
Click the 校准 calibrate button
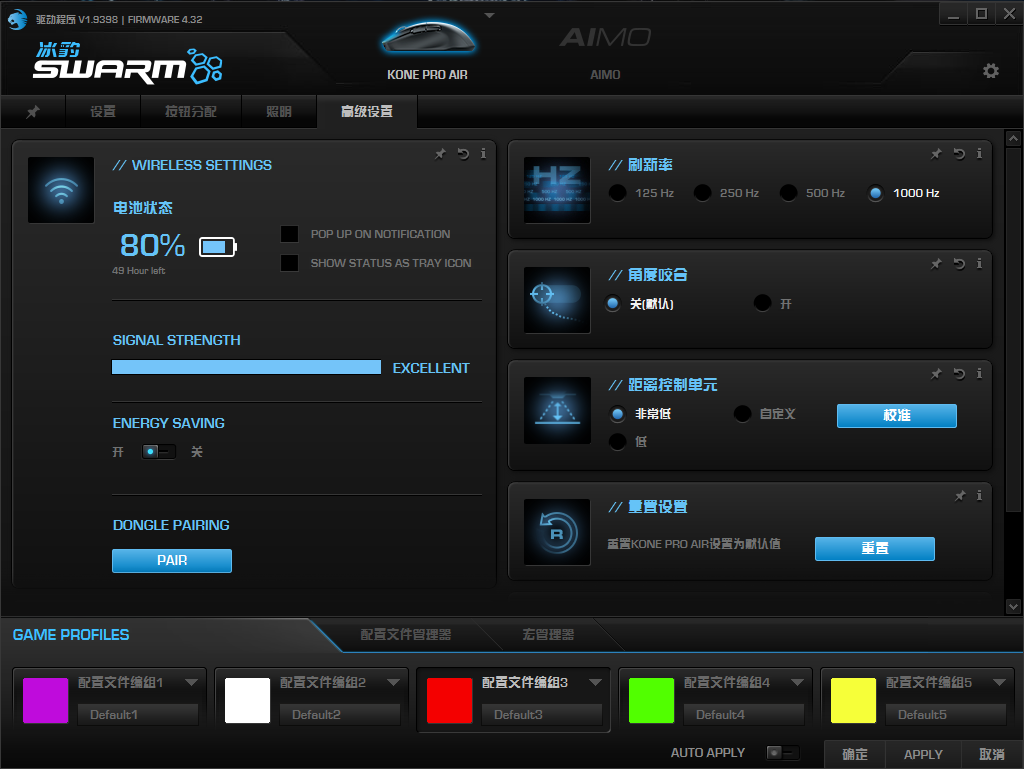click(x=897, y=416)
